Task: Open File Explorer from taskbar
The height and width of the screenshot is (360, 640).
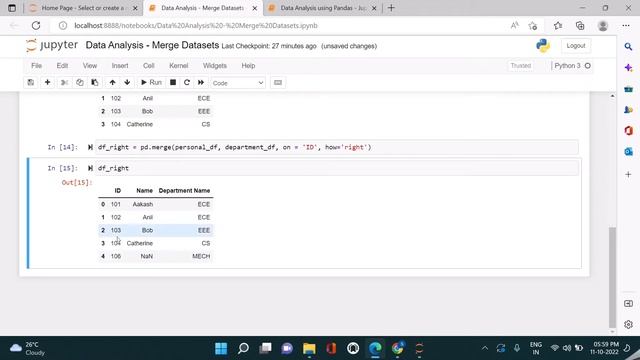Action: pos(309,348)
